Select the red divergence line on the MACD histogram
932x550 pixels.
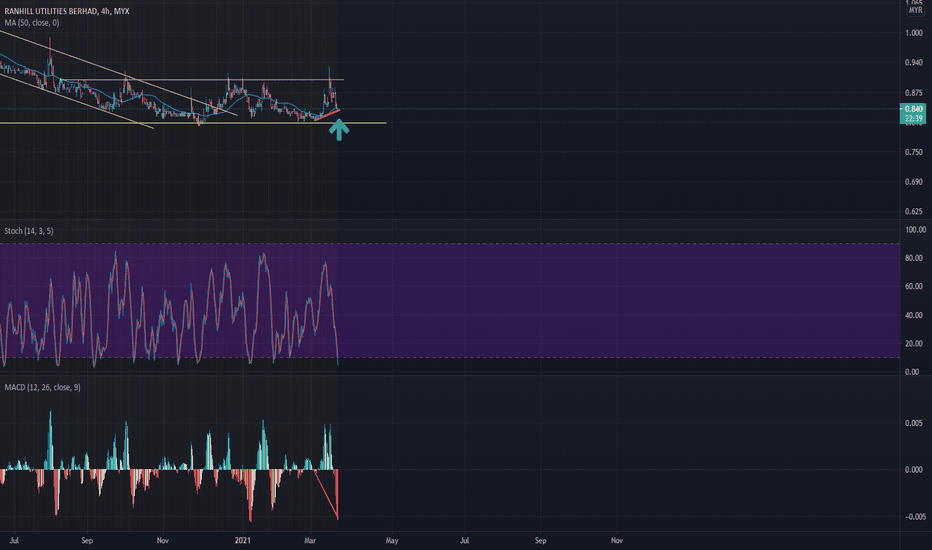point(326,495)
